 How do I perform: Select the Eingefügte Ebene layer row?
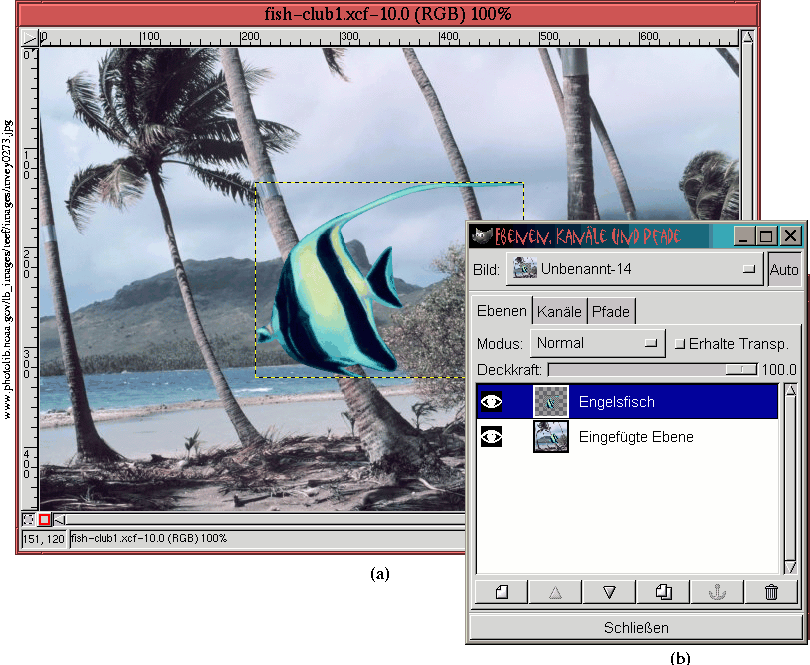coord(660,437)
